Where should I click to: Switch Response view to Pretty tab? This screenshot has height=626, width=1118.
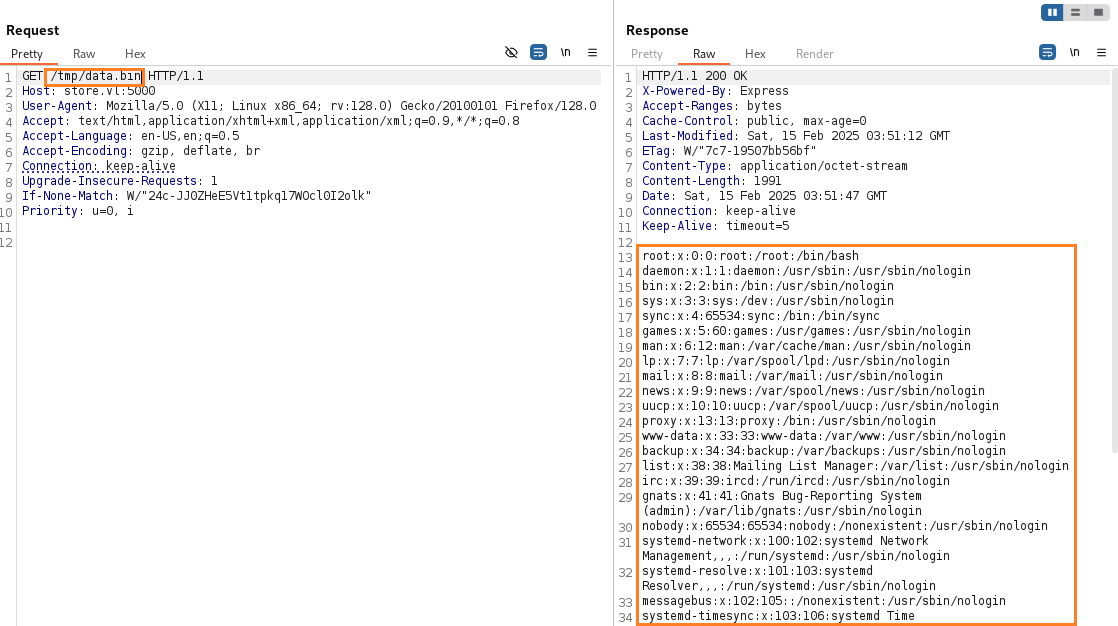point(647,53)
